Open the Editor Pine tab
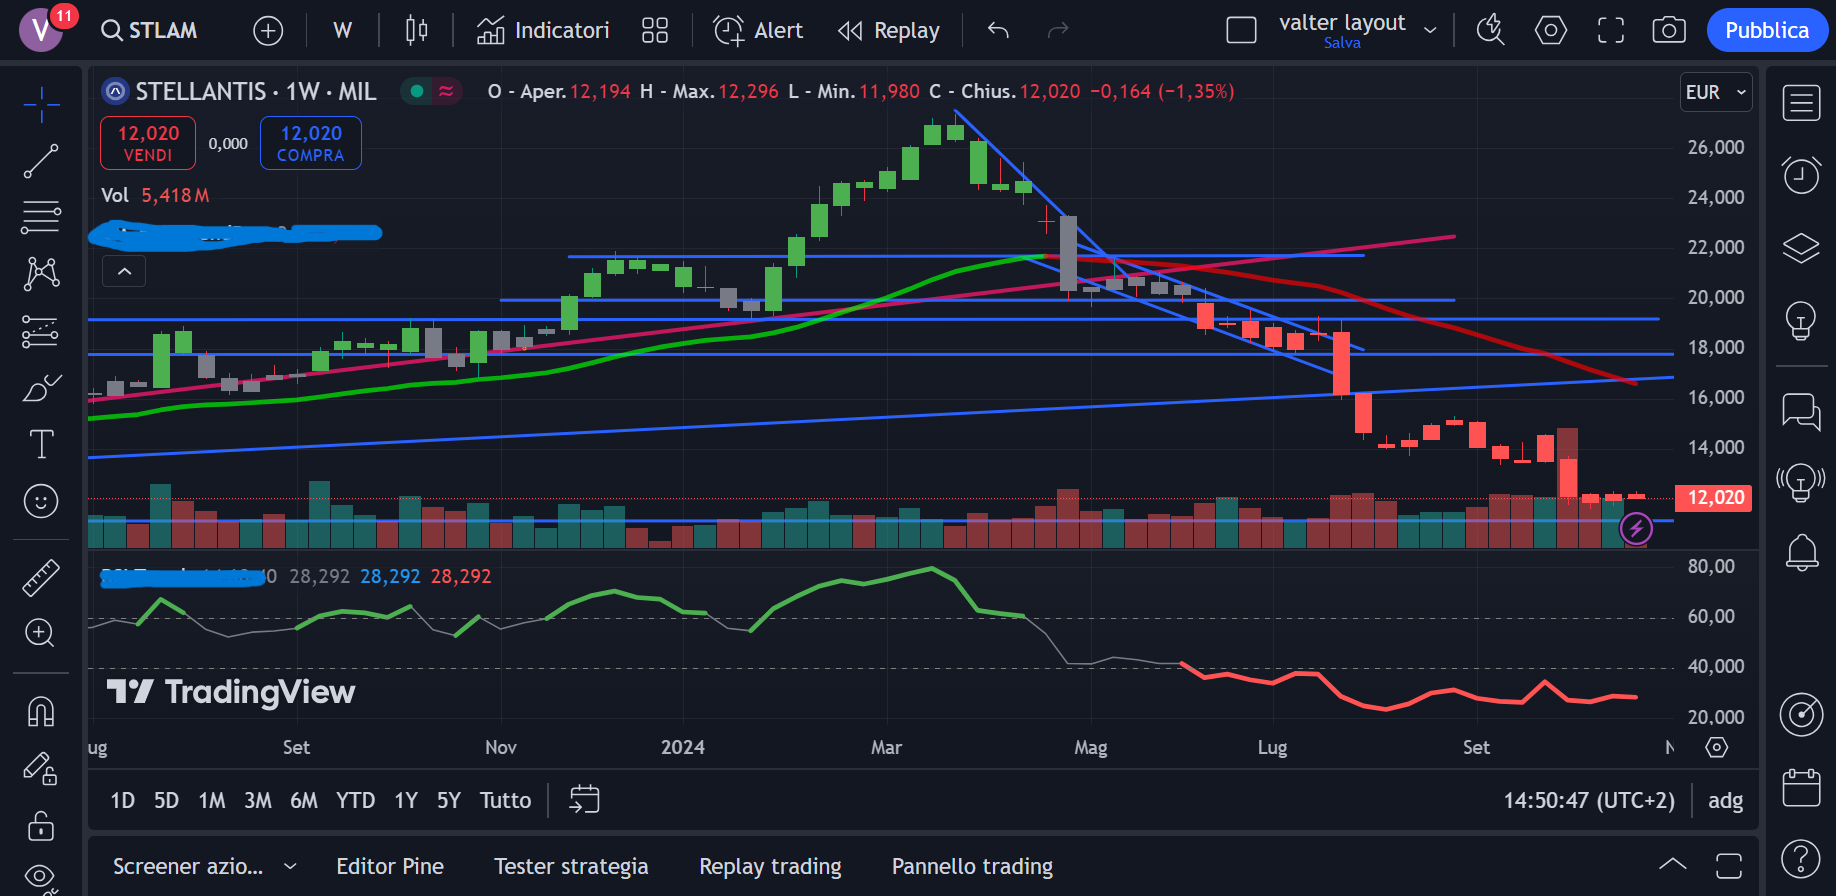The width and height of the screenshot is (1836, 896). click(x=390, y=866)
